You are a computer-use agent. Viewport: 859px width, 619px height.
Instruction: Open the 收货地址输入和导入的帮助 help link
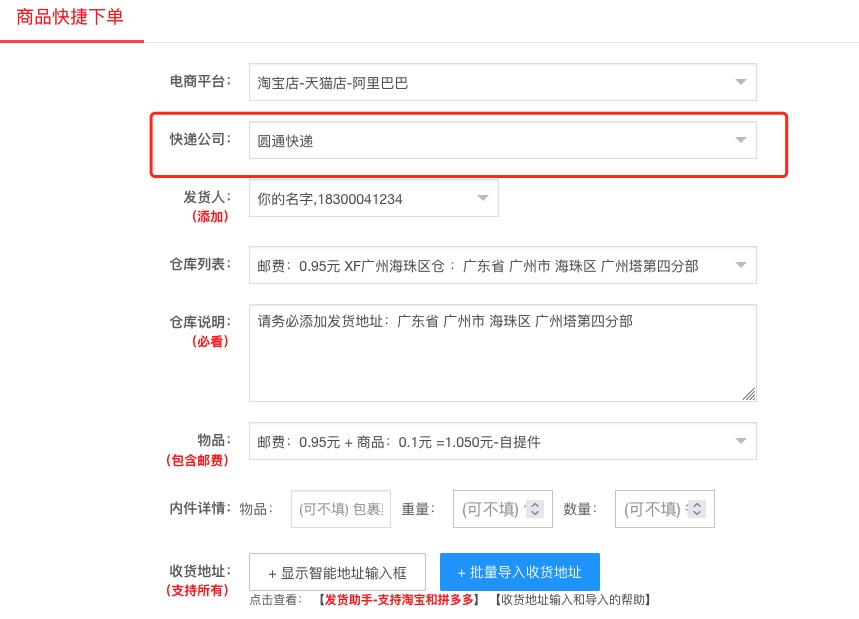(573, 600)
